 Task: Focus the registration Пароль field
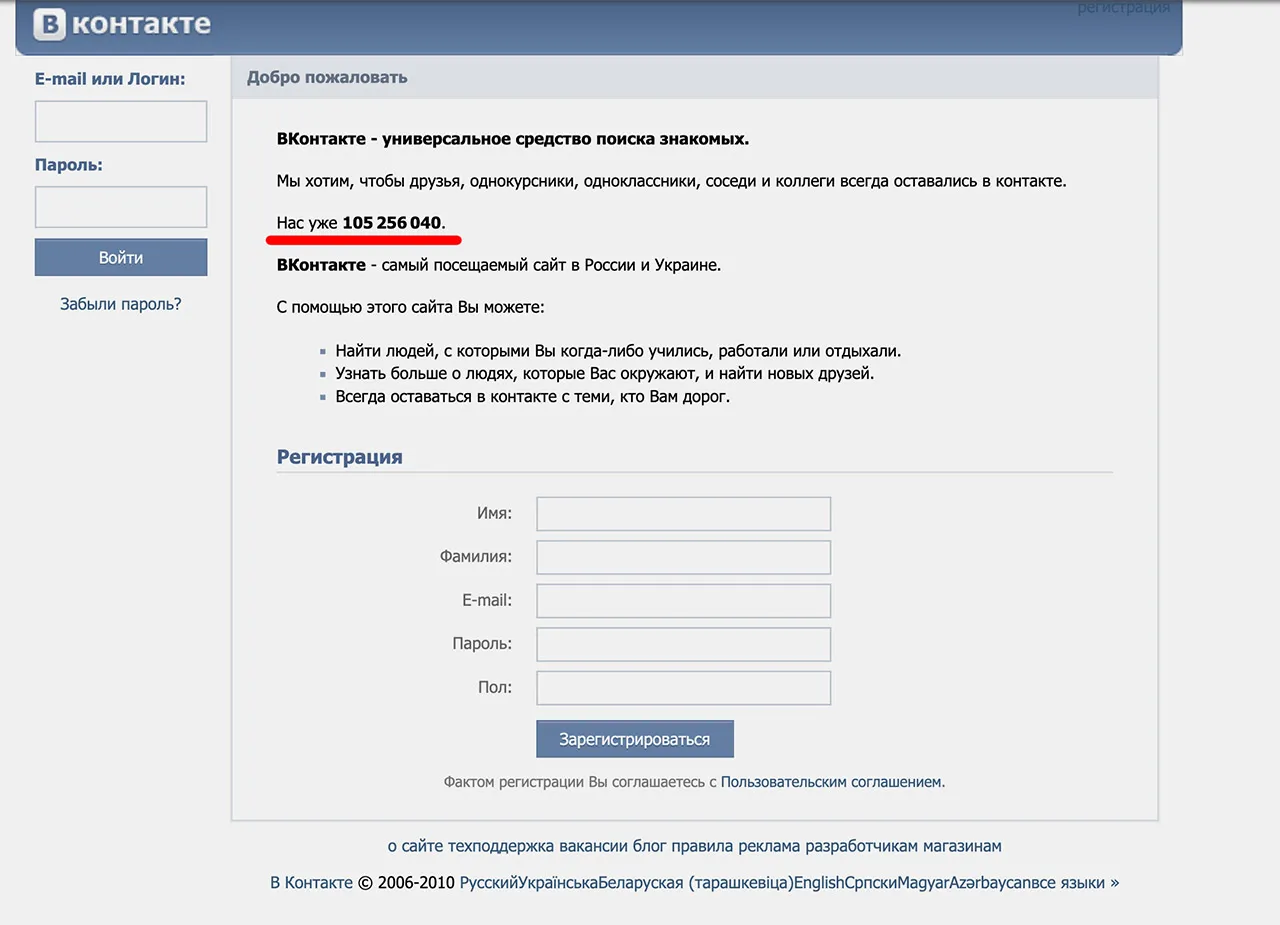[684, 644]
